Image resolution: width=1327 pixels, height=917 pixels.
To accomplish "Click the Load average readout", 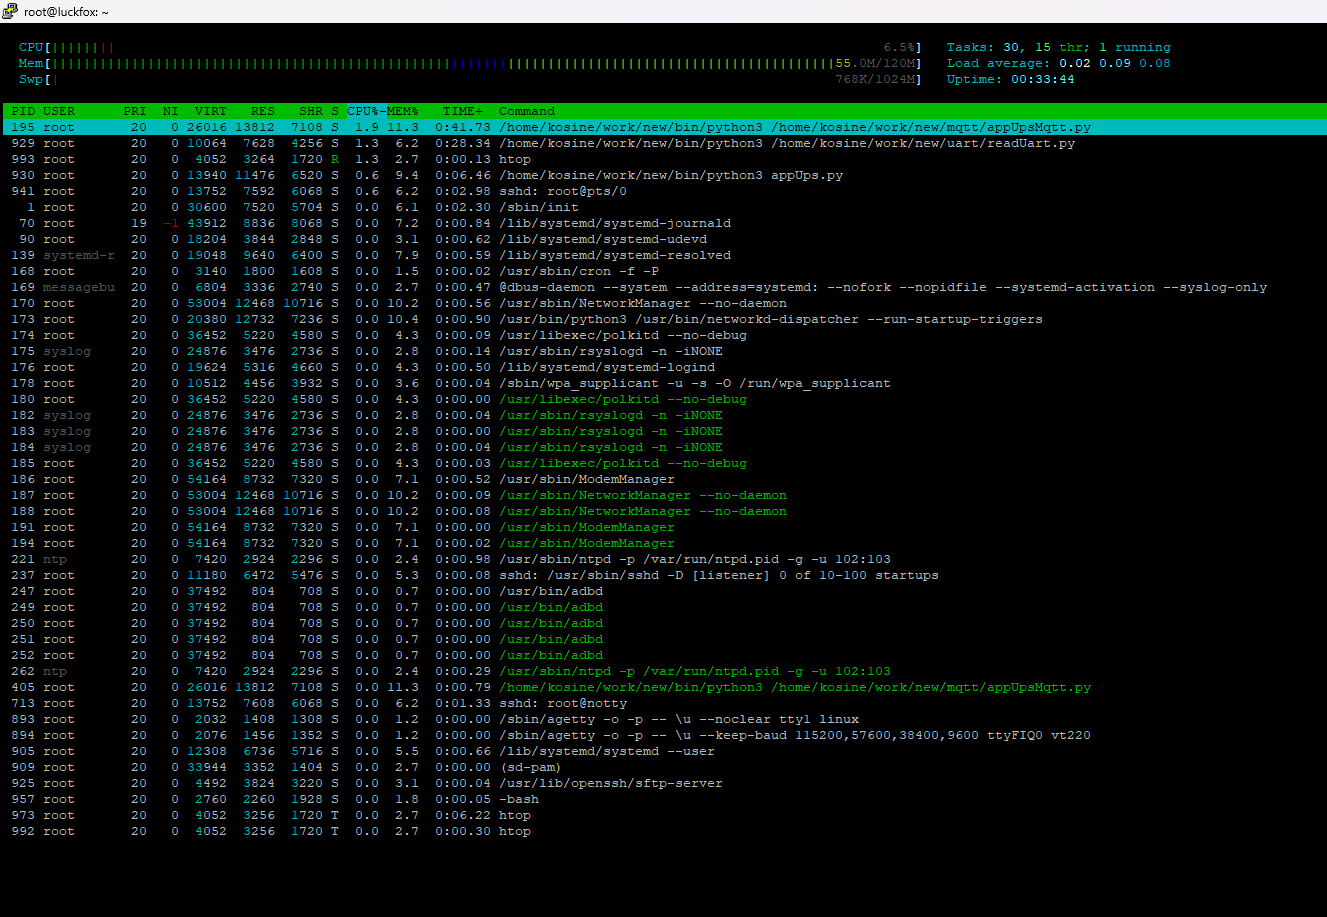I will click(x=1058, y=63).
